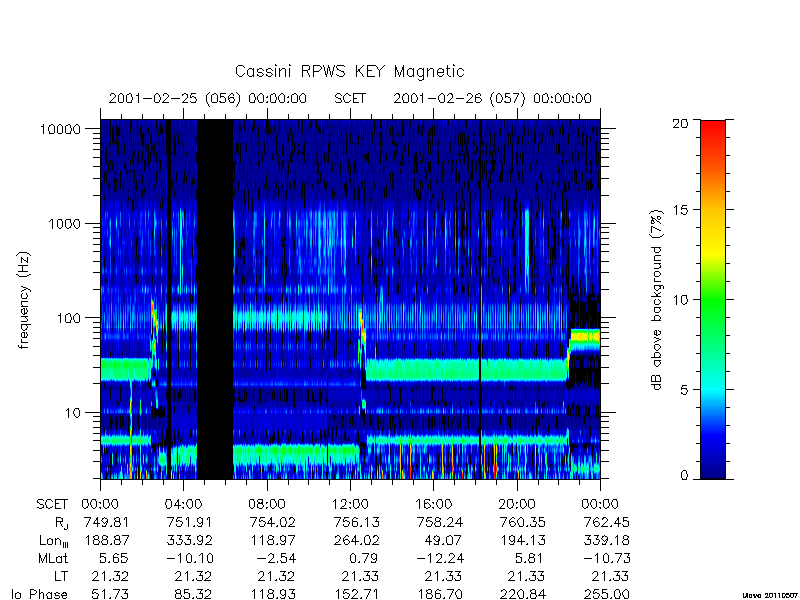Click the RJ row label
The image size is (800, 600).
(x=61, y=524)
